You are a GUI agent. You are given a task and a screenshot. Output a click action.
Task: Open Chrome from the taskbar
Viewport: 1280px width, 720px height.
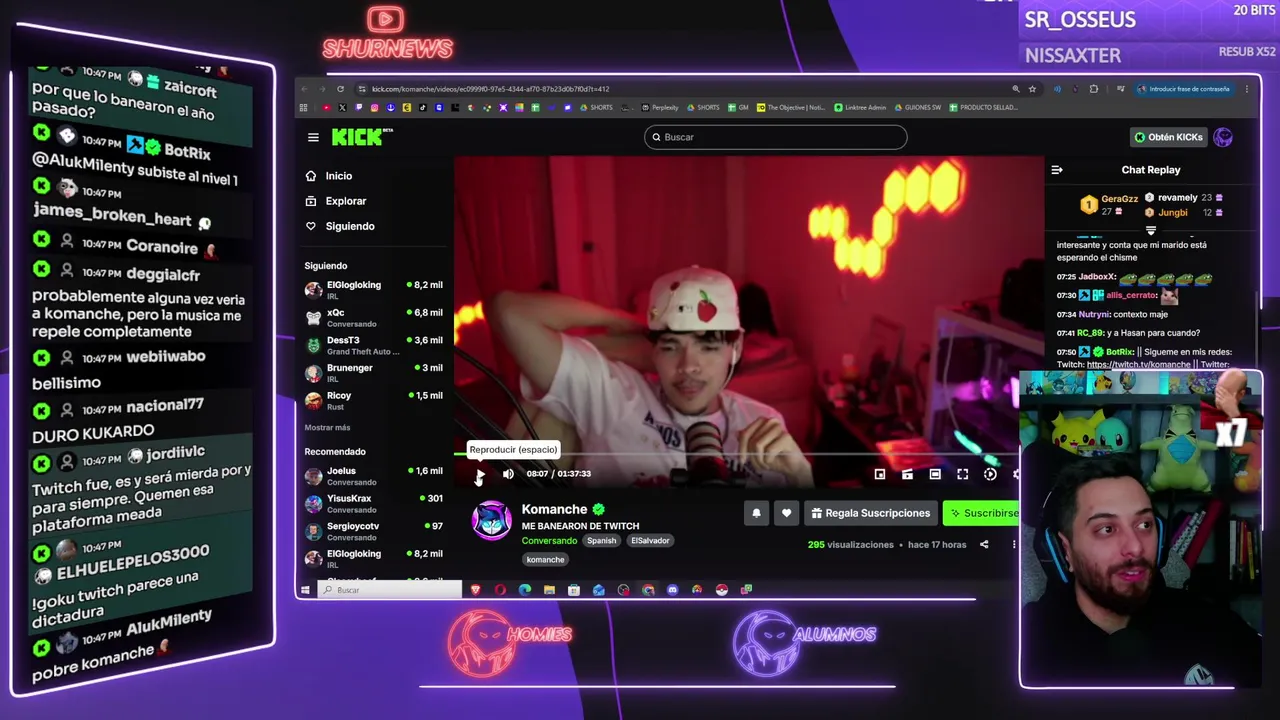tap(648, 590)
